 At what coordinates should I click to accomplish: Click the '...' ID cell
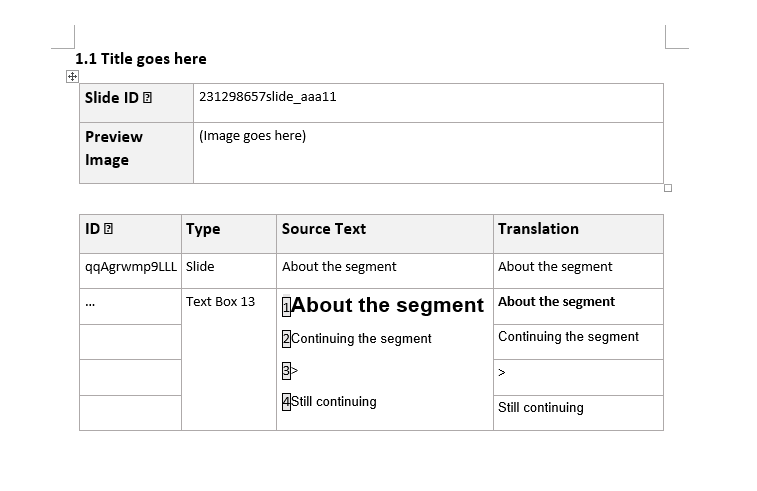click(x=130, y=307)
